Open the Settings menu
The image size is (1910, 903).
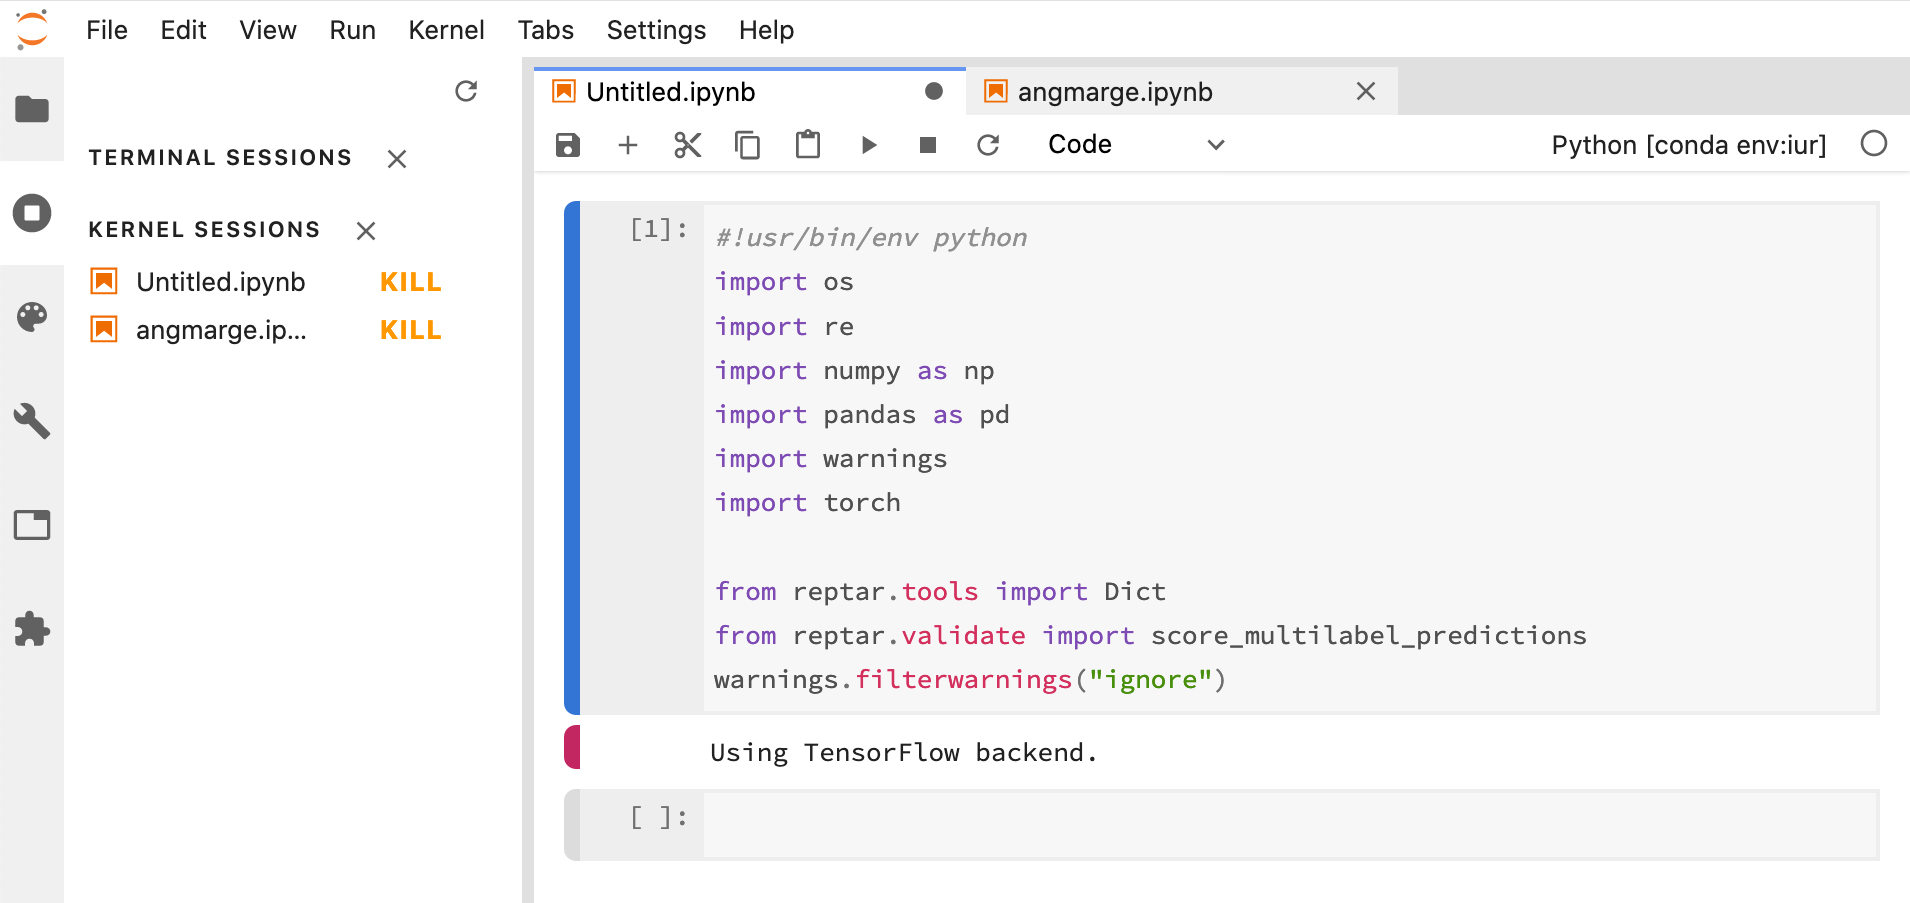click(x=656, y=30)
